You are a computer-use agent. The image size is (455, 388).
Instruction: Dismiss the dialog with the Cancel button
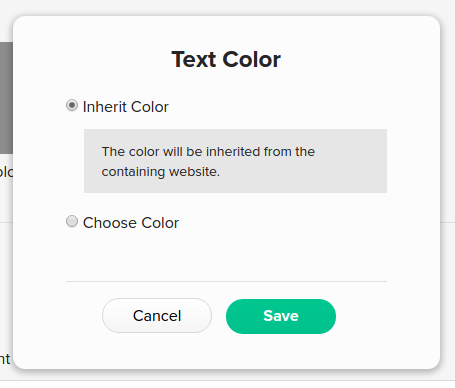(157, 316)
